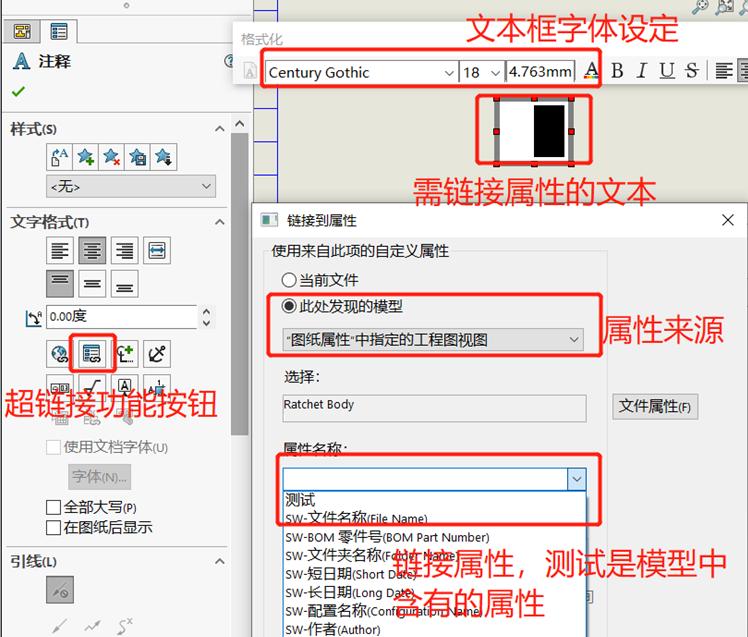Switch to the feature manager tab icon
748x637 pixels.
tap(22, 31)
